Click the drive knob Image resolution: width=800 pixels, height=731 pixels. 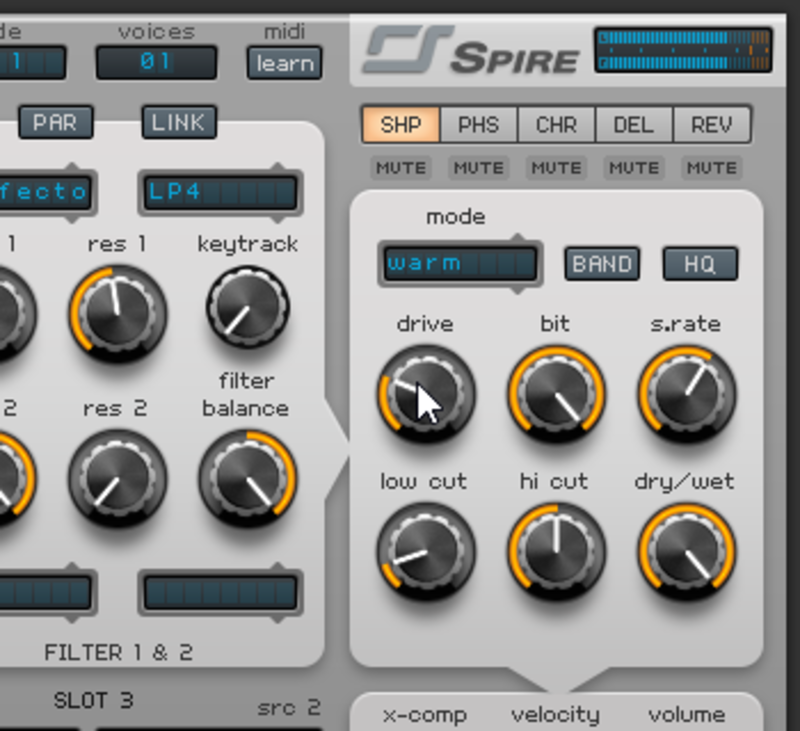pos(427,393)
